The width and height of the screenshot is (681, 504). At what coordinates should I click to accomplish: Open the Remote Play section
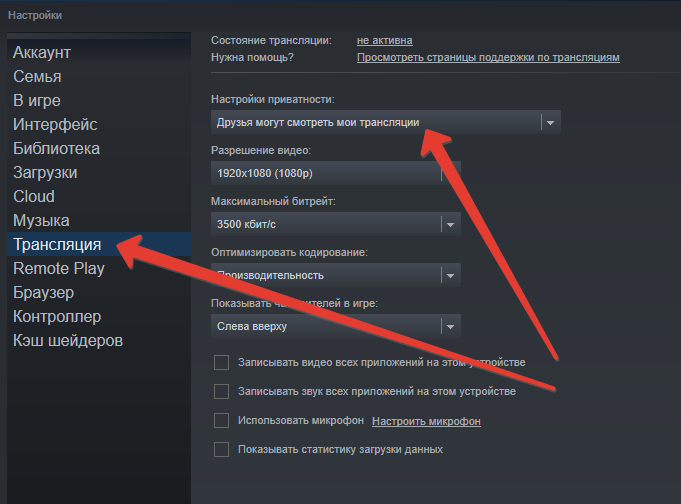pyautogui.click(x=59, y=268)
